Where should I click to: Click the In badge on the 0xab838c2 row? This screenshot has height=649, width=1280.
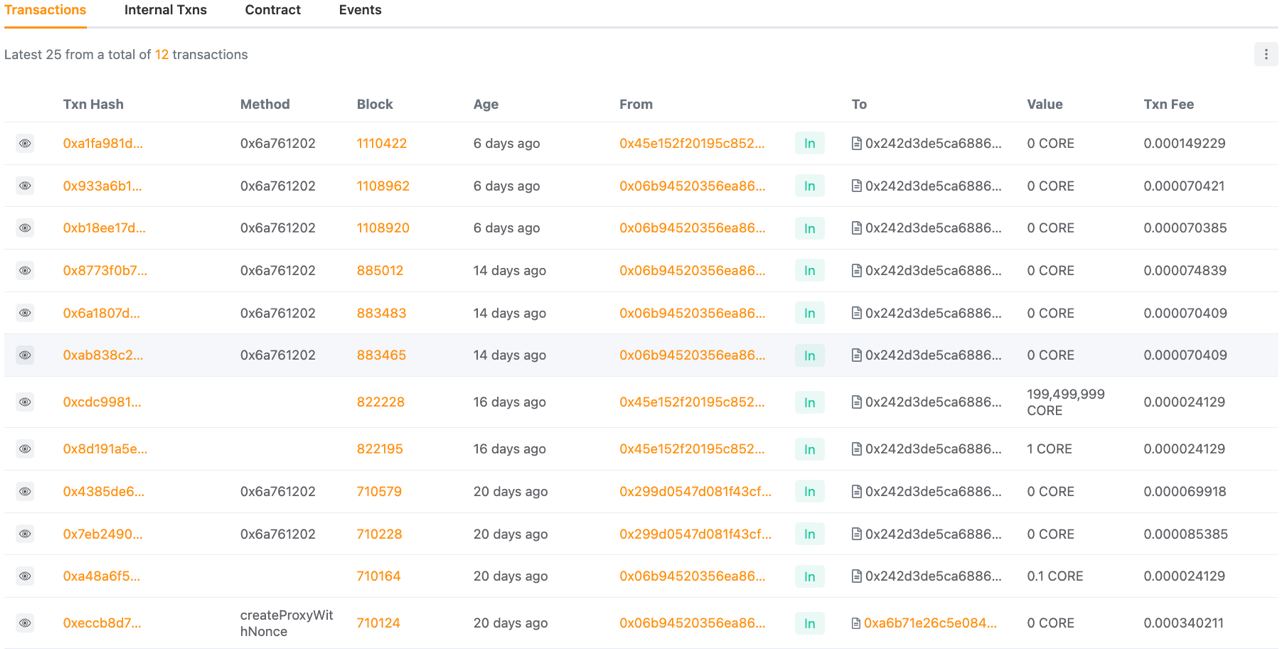(809, 356)
